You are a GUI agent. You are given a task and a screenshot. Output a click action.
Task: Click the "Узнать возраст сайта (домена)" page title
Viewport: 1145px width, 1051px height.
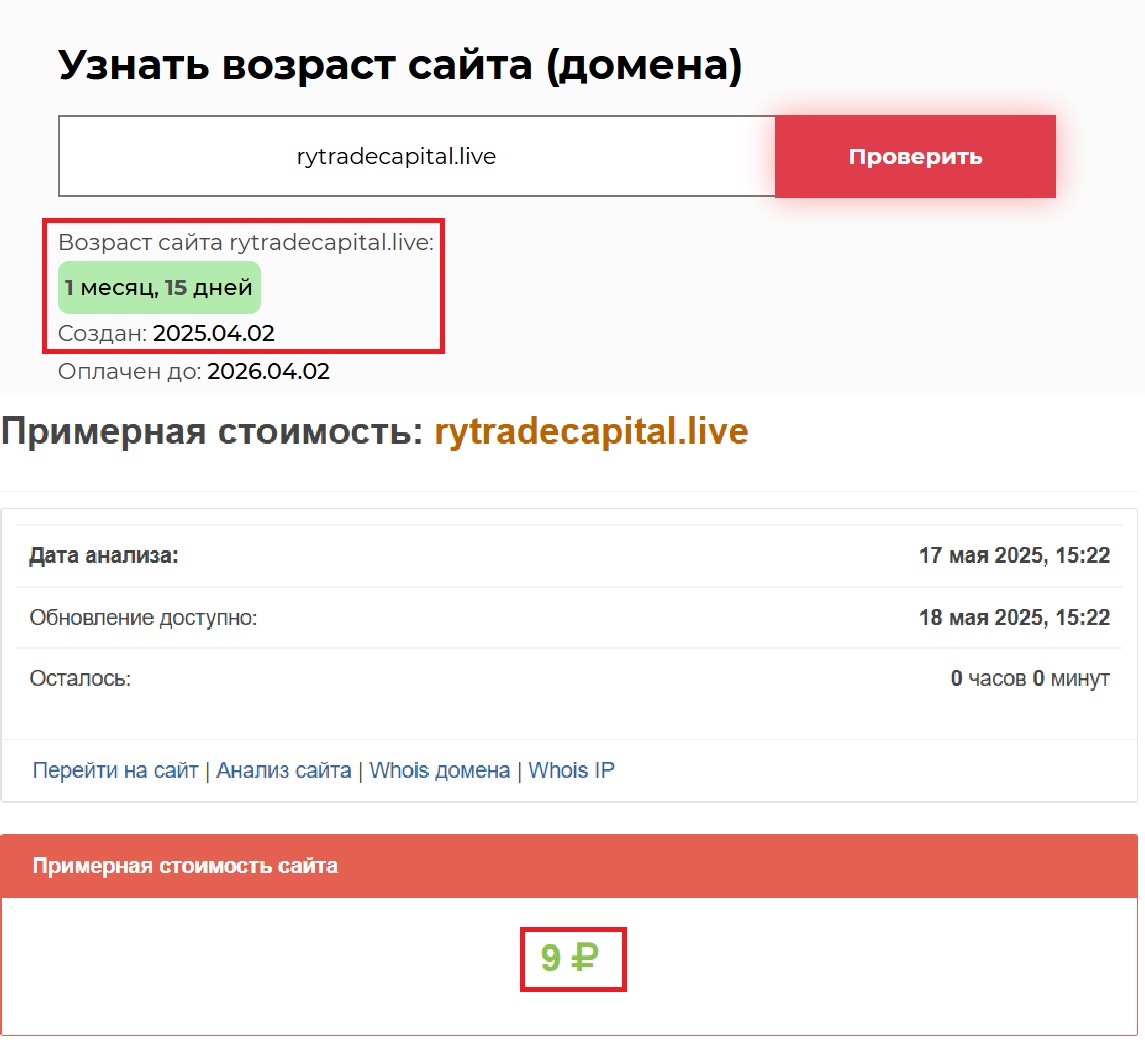(x=400, y=66)
